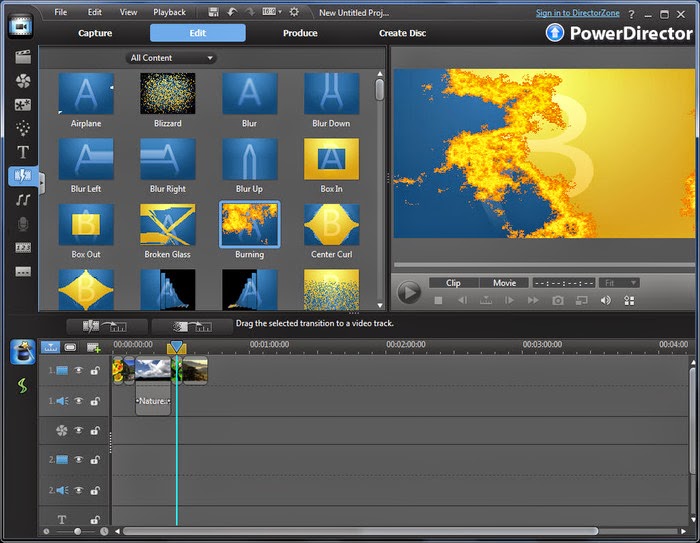
Task: Switch to timeline view icon
Action: pos(50,347)
